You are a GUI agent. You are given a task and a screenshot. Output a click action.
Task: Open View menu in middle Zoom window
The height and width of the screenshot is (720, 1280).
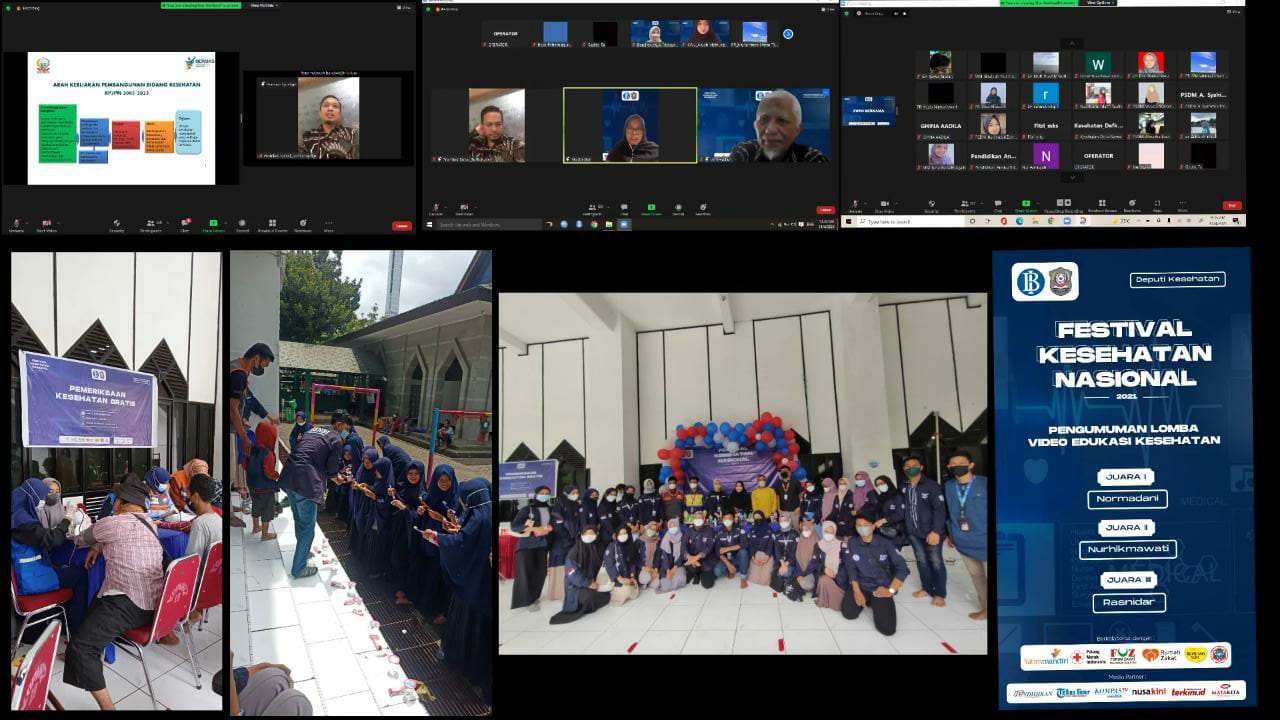(x=829, y=9)
